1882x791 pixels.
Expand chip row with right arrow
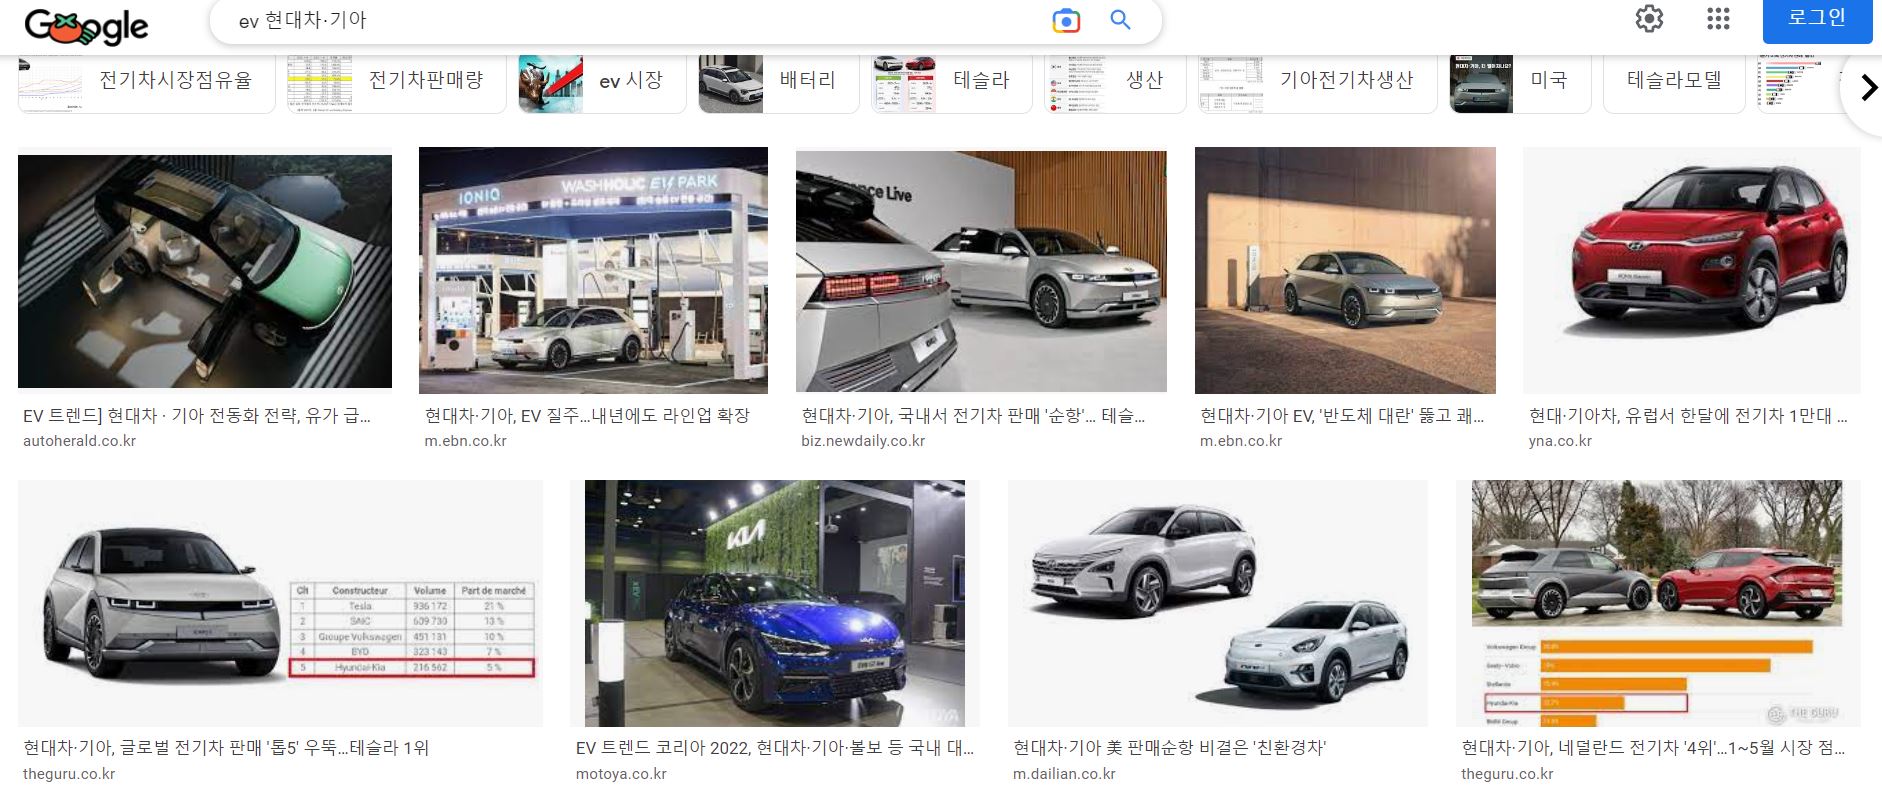(1867, 88)
